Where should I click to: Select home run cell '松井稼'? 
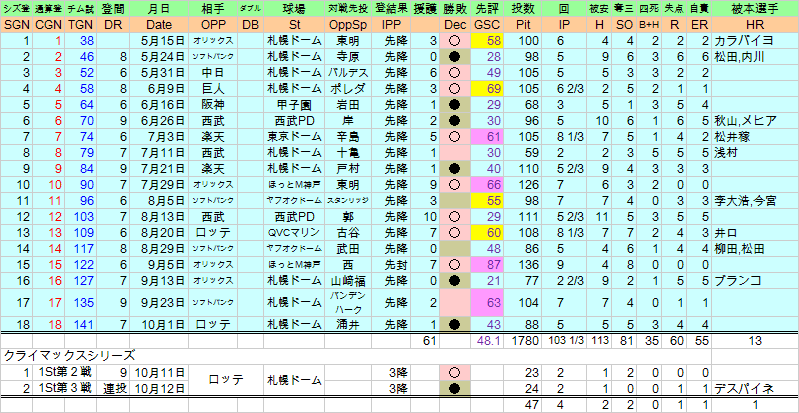755,136
